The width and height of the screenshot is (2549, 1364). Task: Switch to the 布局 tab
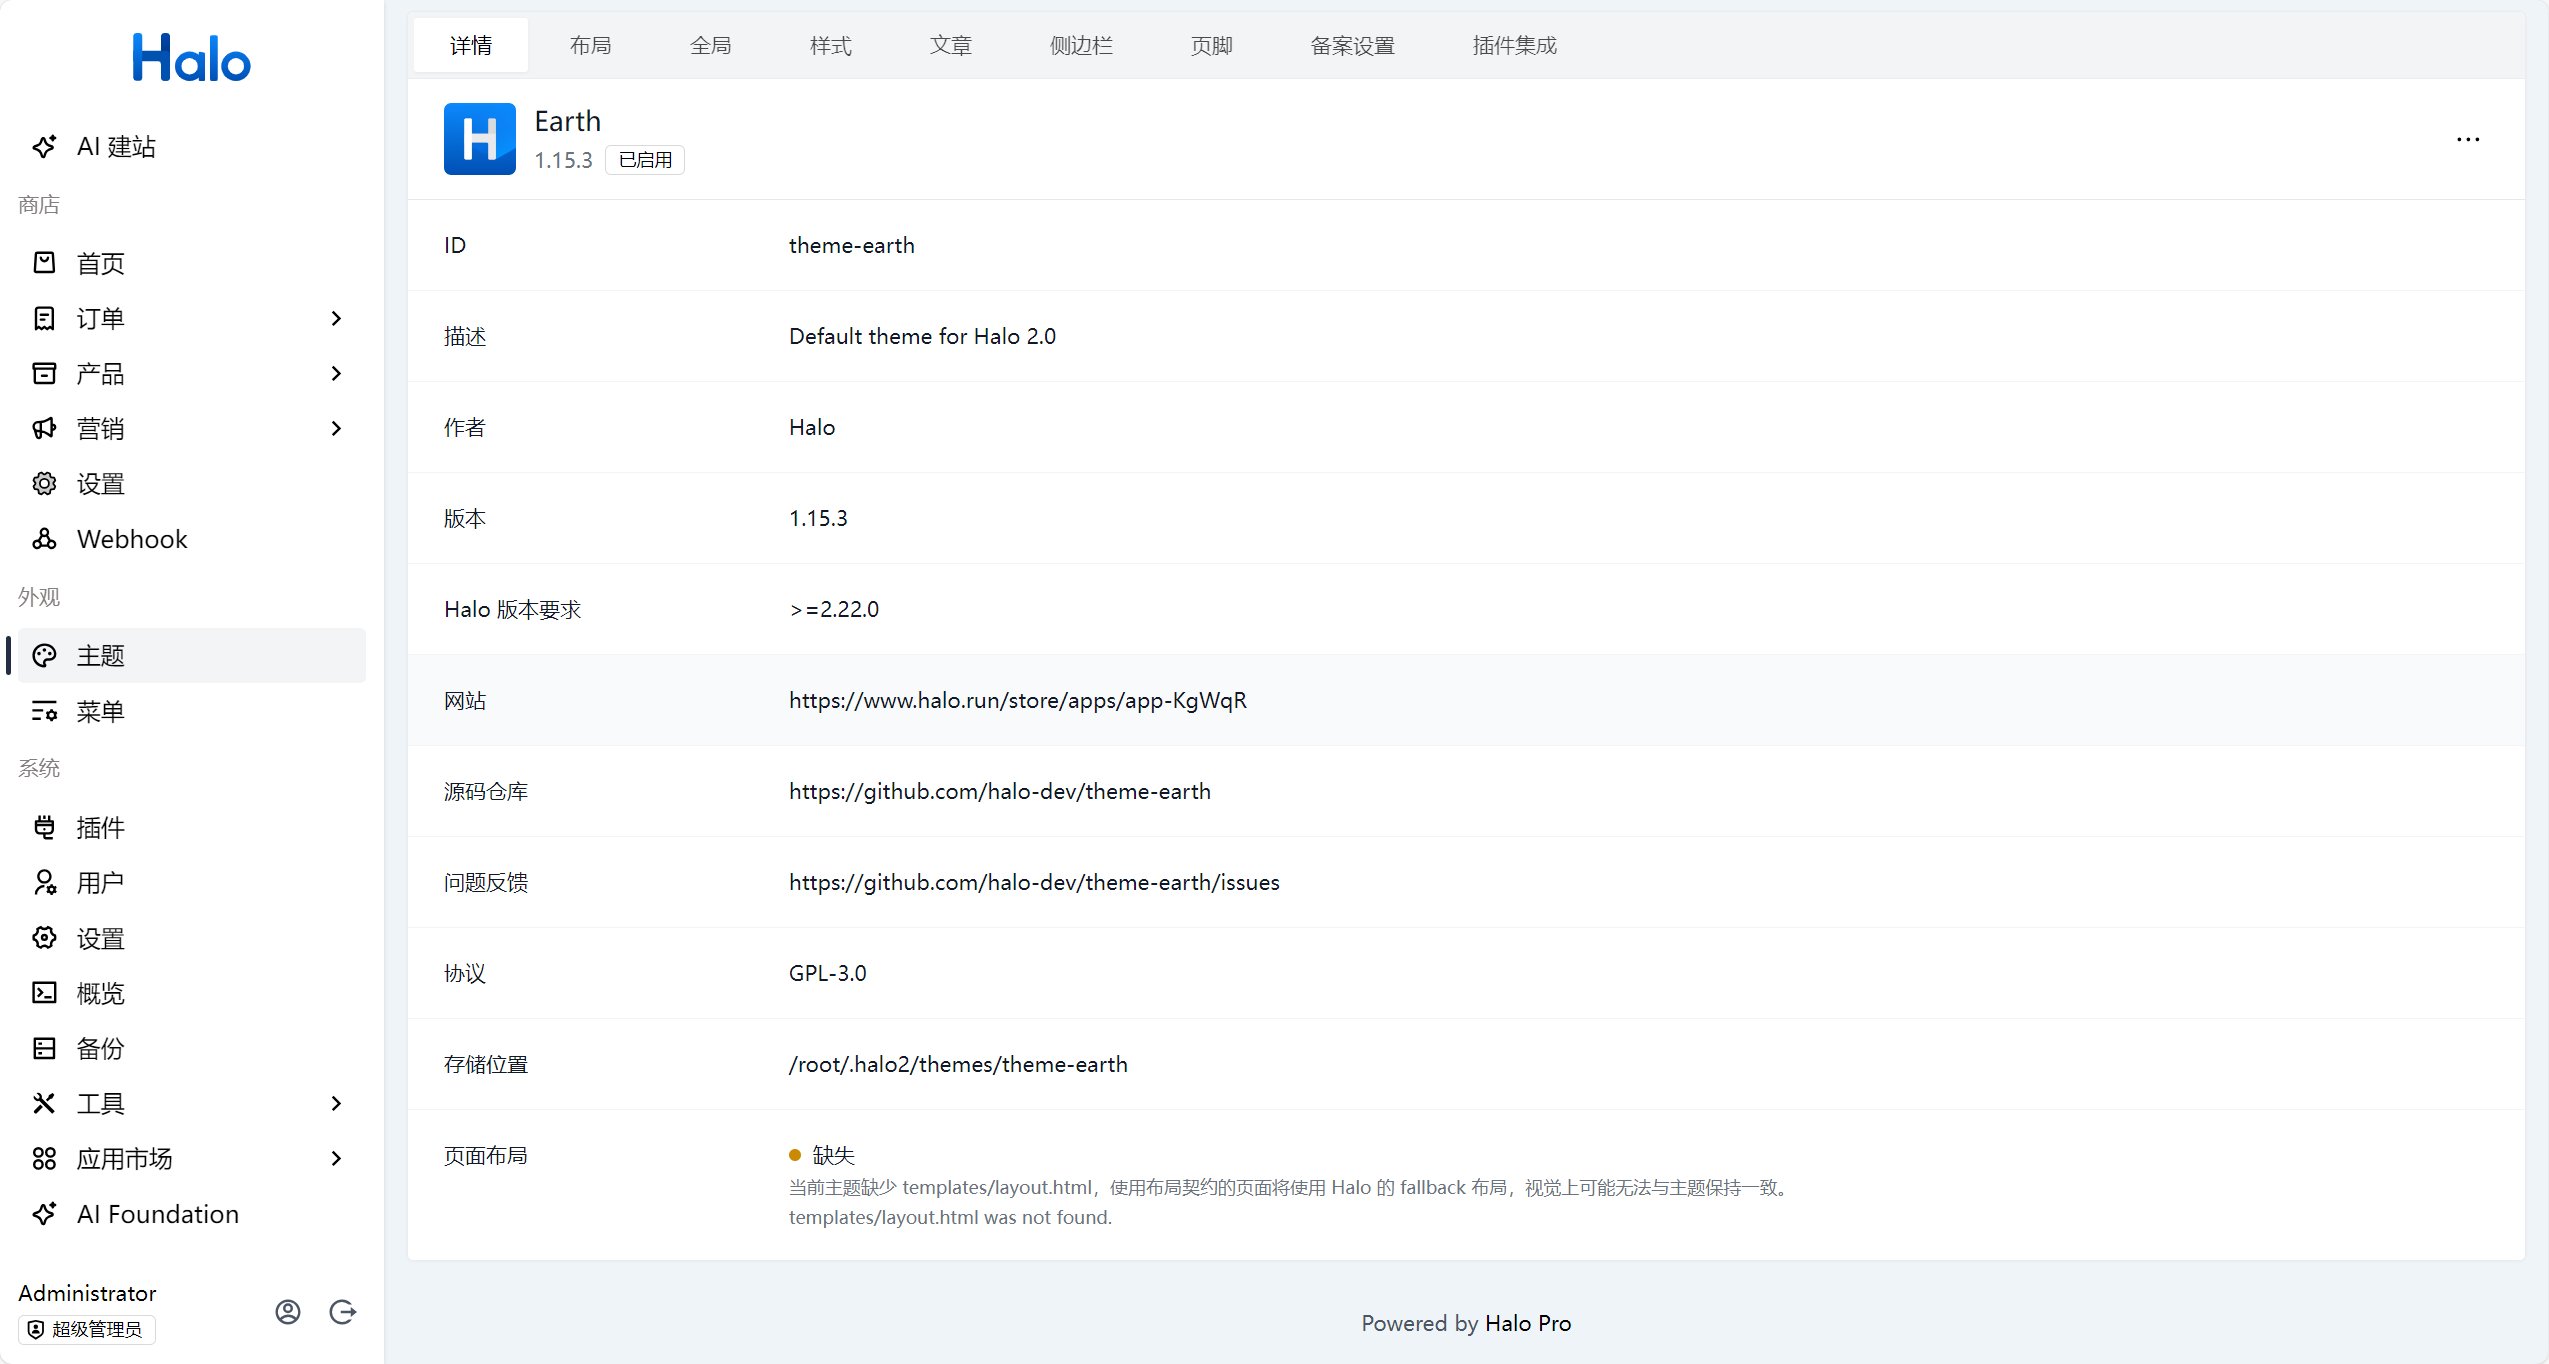coord(591,45)
